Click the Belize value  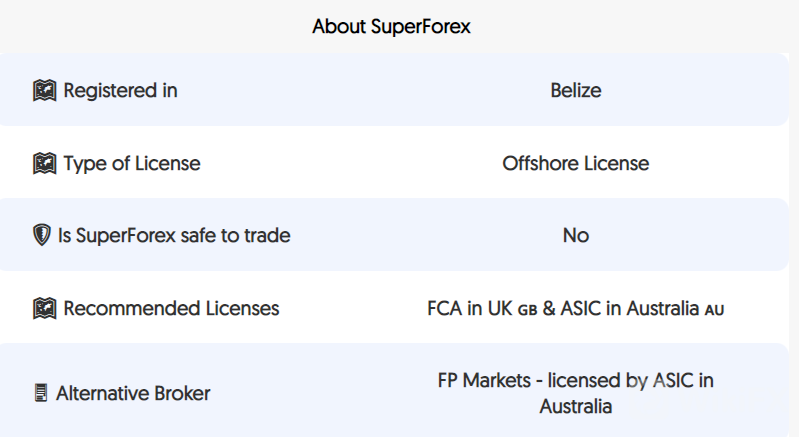(x=576, y=91)
